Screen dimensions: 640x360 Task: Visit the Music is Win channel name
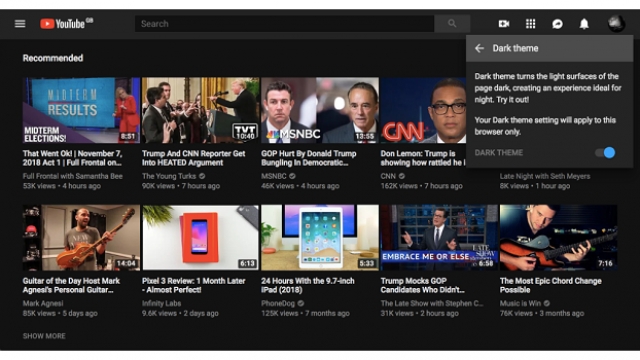[x=520, y=303]
